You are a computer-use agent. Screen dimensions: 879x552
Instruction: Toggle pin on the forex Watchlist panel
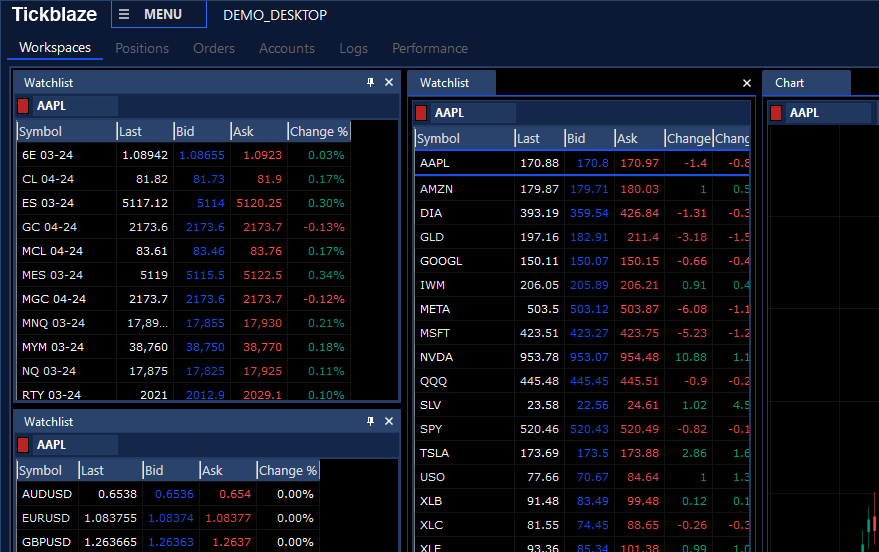click(370, 422)
